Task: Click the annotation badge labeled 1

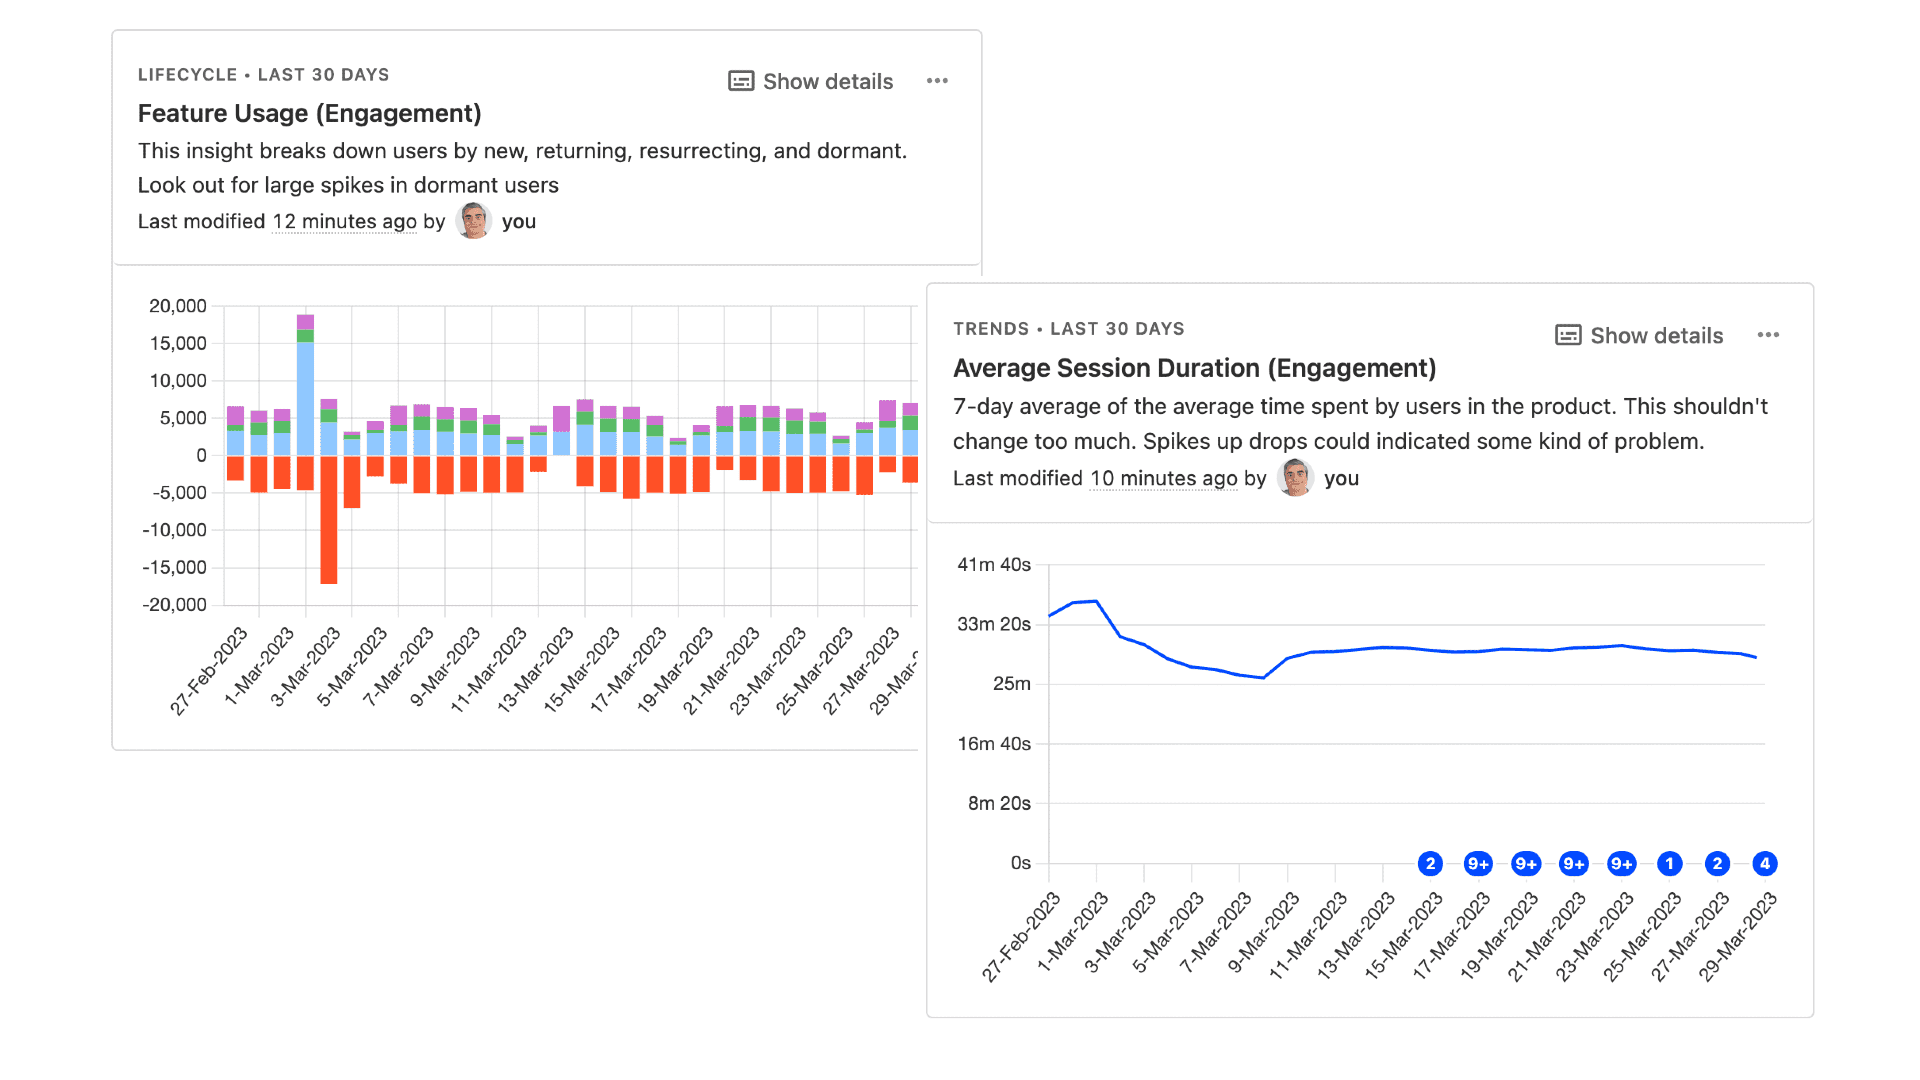Action: [x=1669, y=863]
